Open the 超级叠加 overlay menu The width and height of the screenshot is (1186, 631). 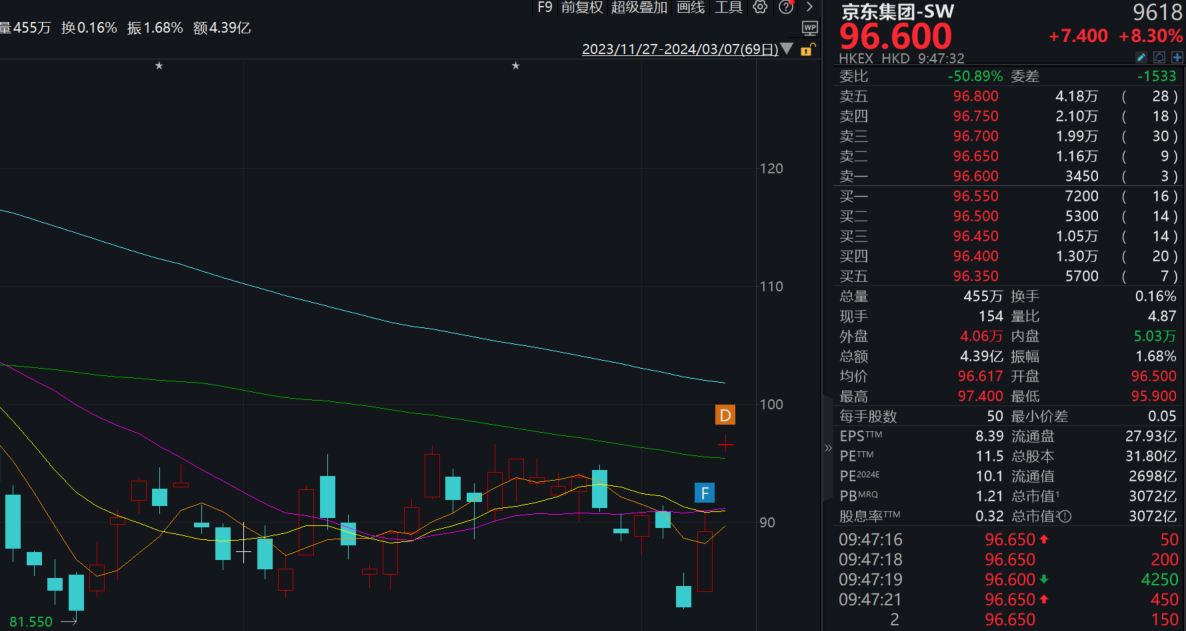click(x=640, y=8)
